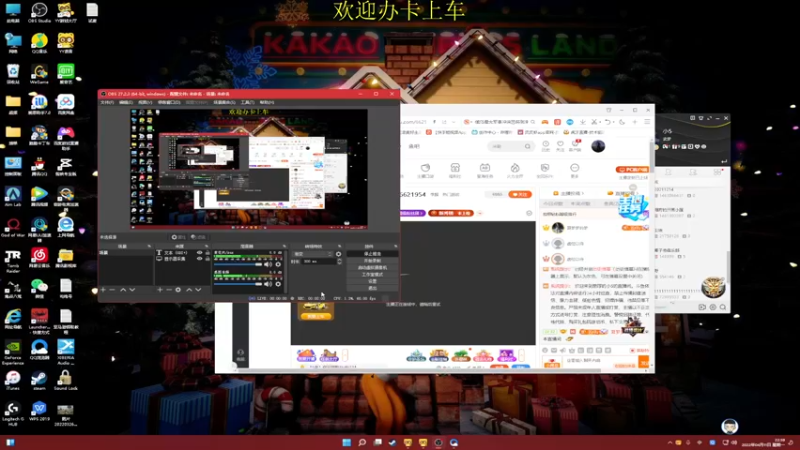Screen dimensions: 800x450
Task: Open the WeChat desktop icon
Action: coord(39,288)
